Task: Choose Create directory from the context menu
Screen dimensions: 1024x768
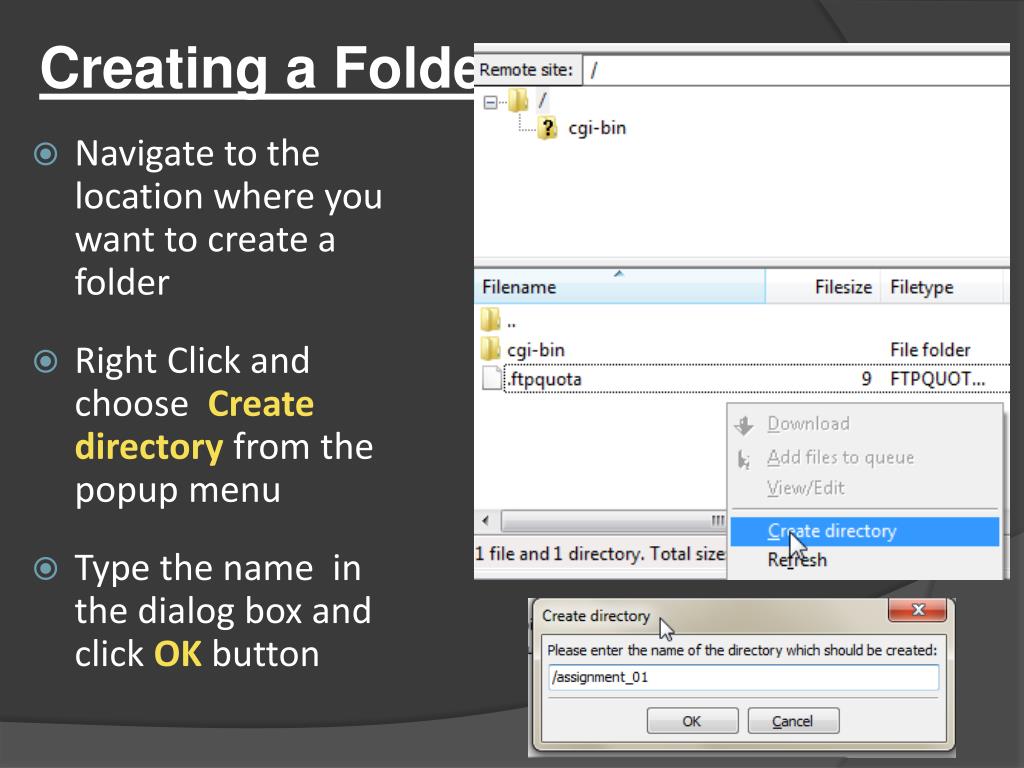Action: click(x=865, y=531)
